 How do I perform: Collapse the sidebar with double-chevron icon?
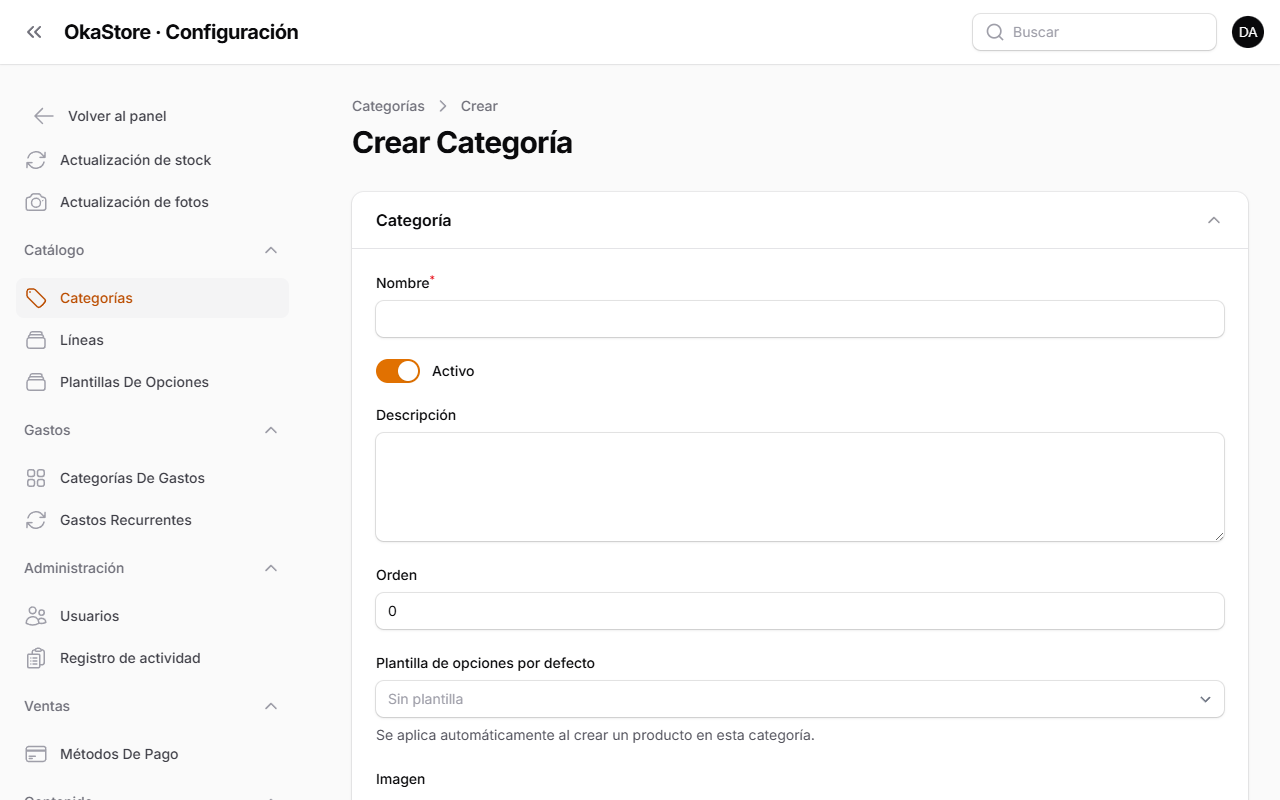click(34, 32)
